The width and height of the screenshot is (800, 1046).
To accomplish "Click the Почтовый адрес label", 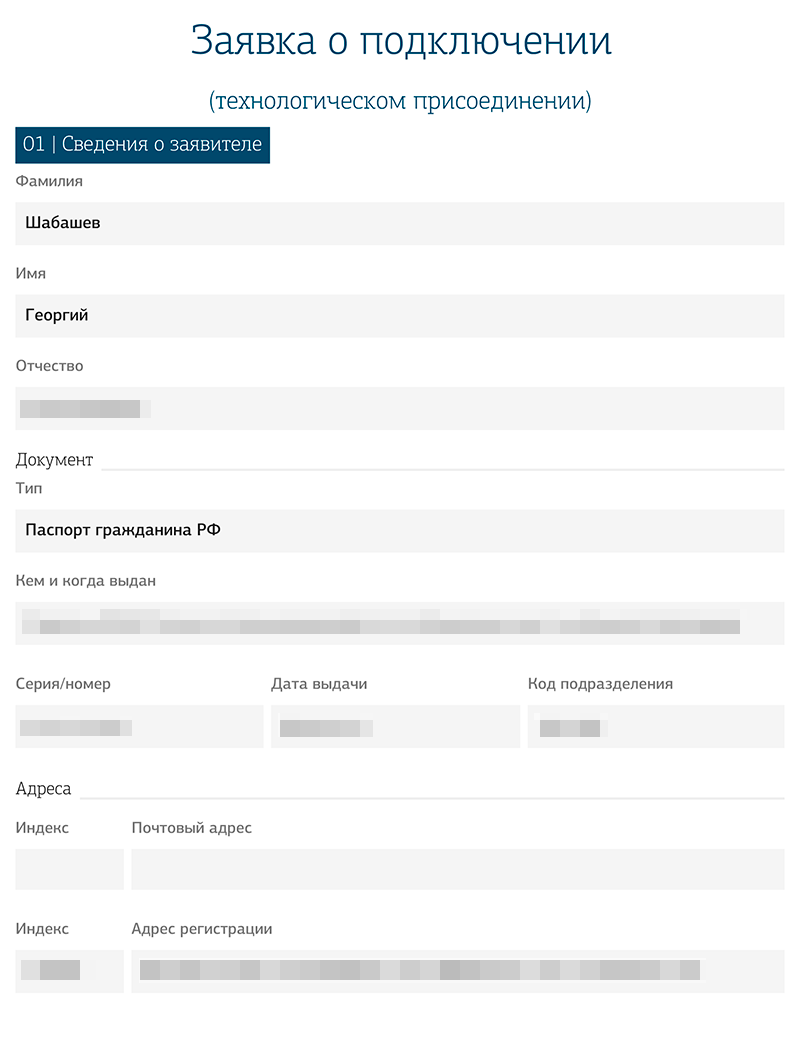I will 191,828.
